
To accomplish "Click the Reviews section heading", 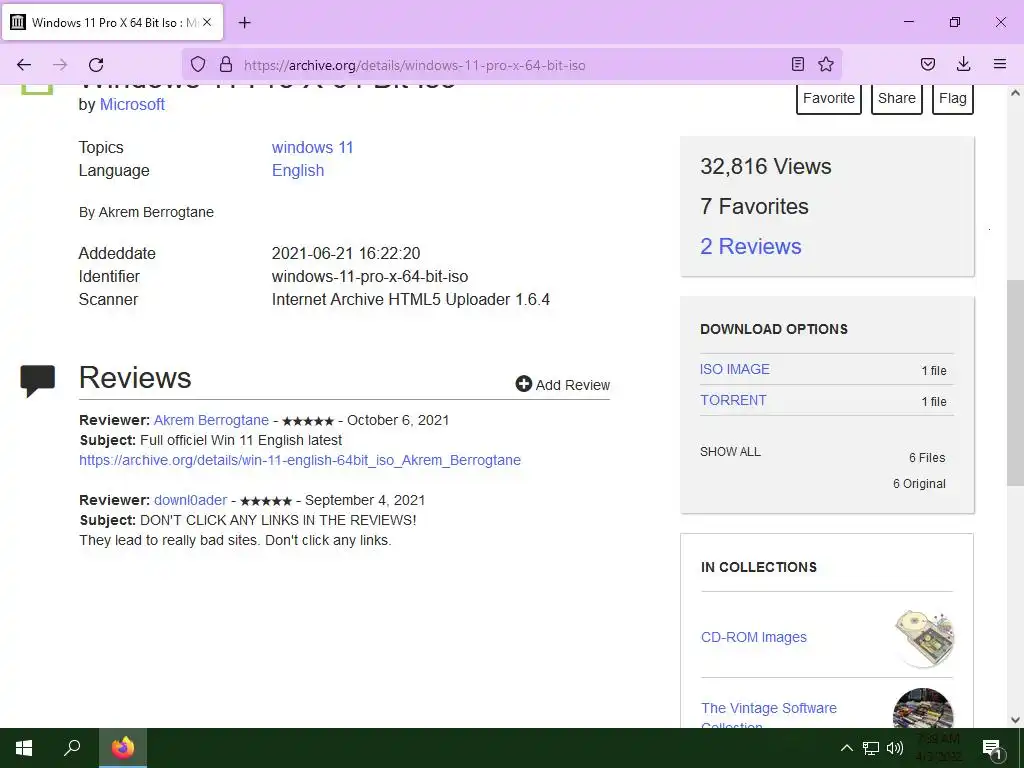I will click(x=135, y=378).
